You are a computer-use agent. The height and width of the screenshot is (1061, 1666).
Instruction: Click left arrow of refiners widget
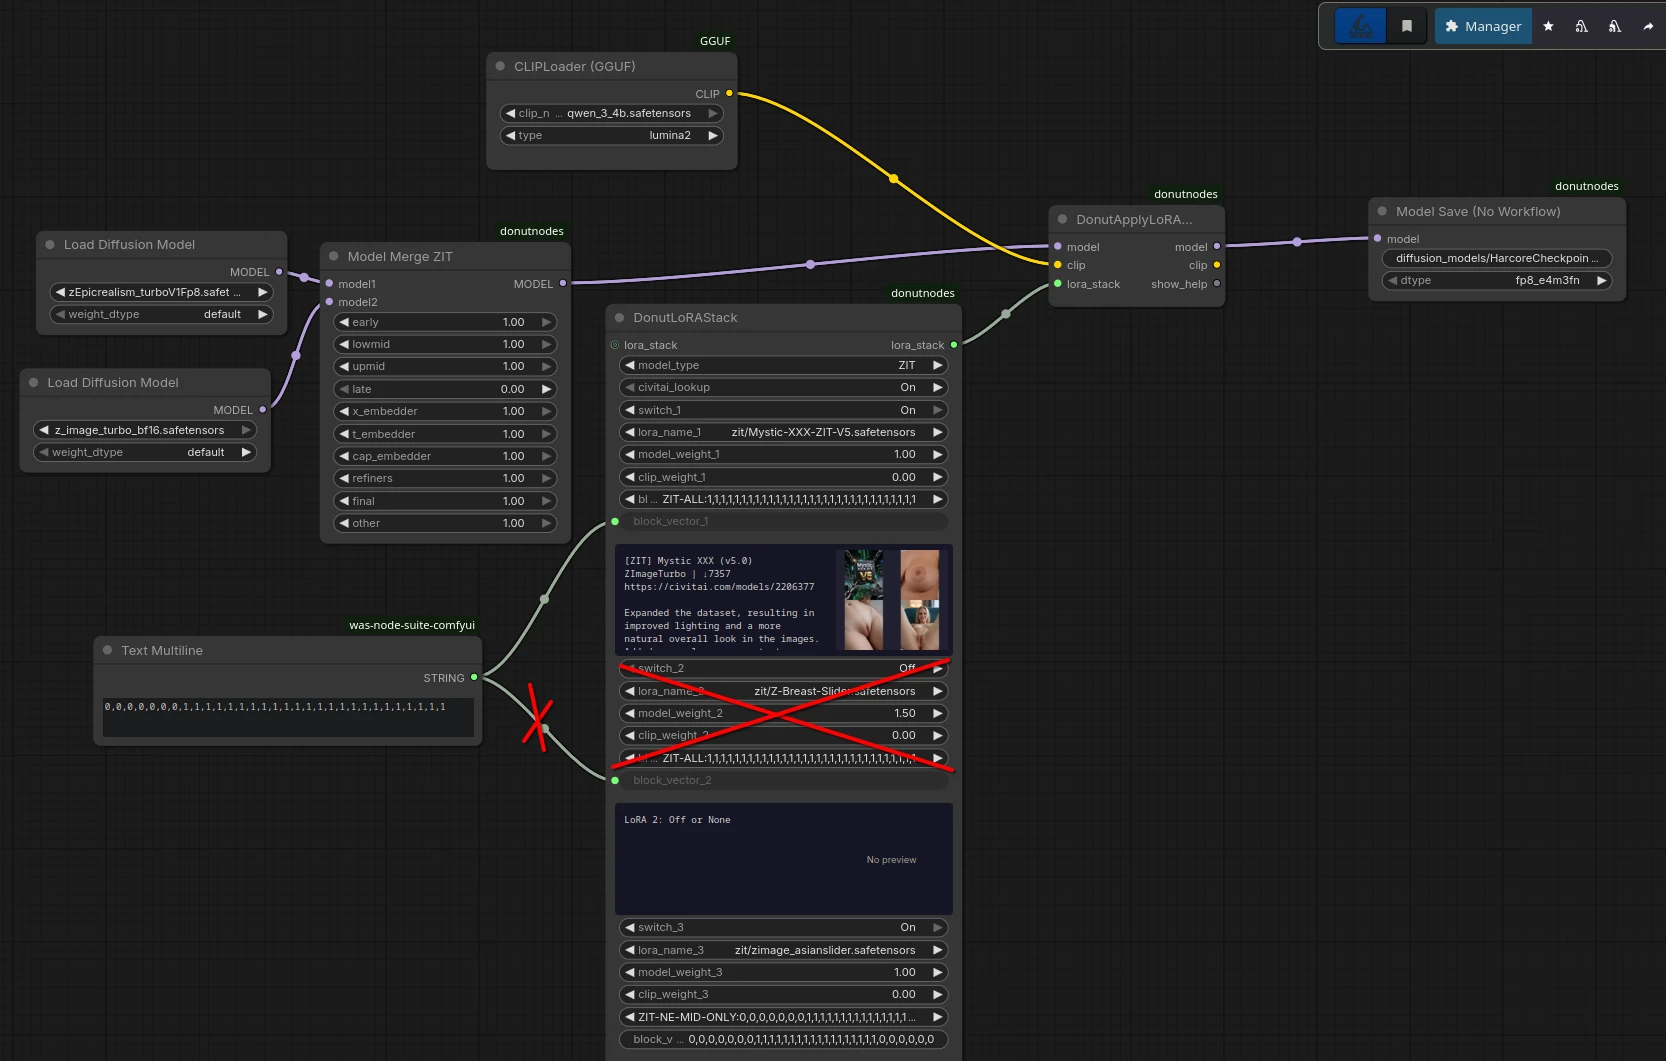pos(344,478)
